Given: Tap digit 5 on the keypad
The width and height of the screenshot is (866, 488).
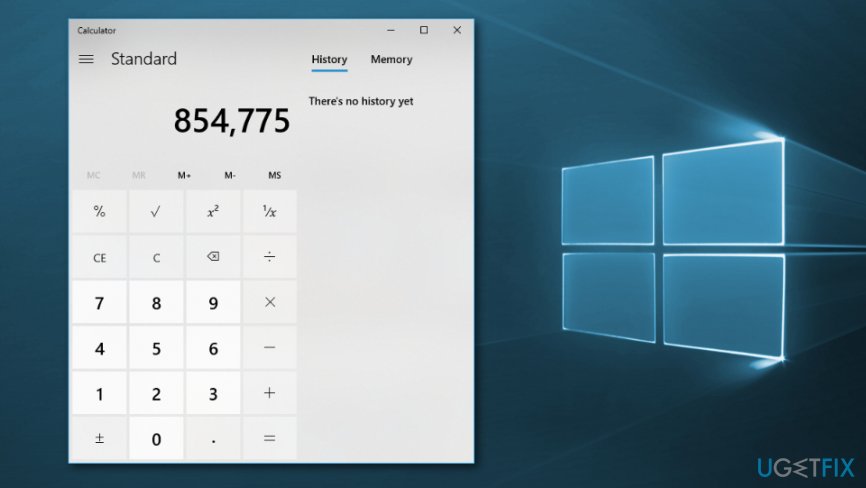Looking at the screenshot, I should point(156,347).
